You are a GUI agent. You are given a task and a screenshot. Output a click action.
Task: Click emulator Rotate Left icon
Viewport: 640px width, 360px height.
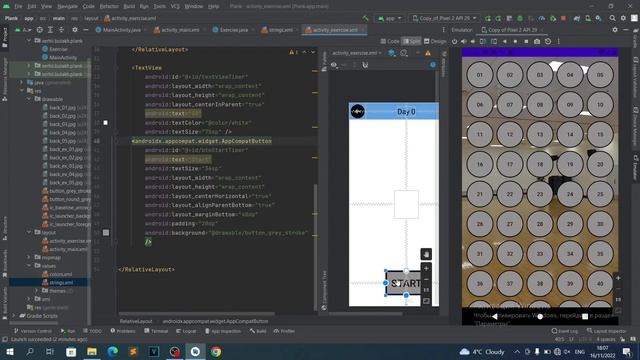(x=483, y=41)
